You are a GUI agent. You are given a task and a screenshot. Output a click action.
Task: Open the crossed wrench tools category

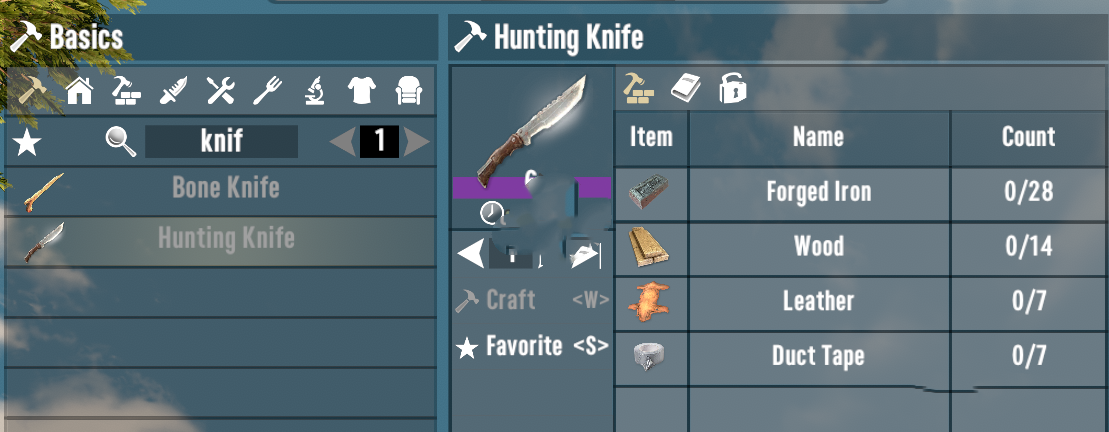click(220, 91)
